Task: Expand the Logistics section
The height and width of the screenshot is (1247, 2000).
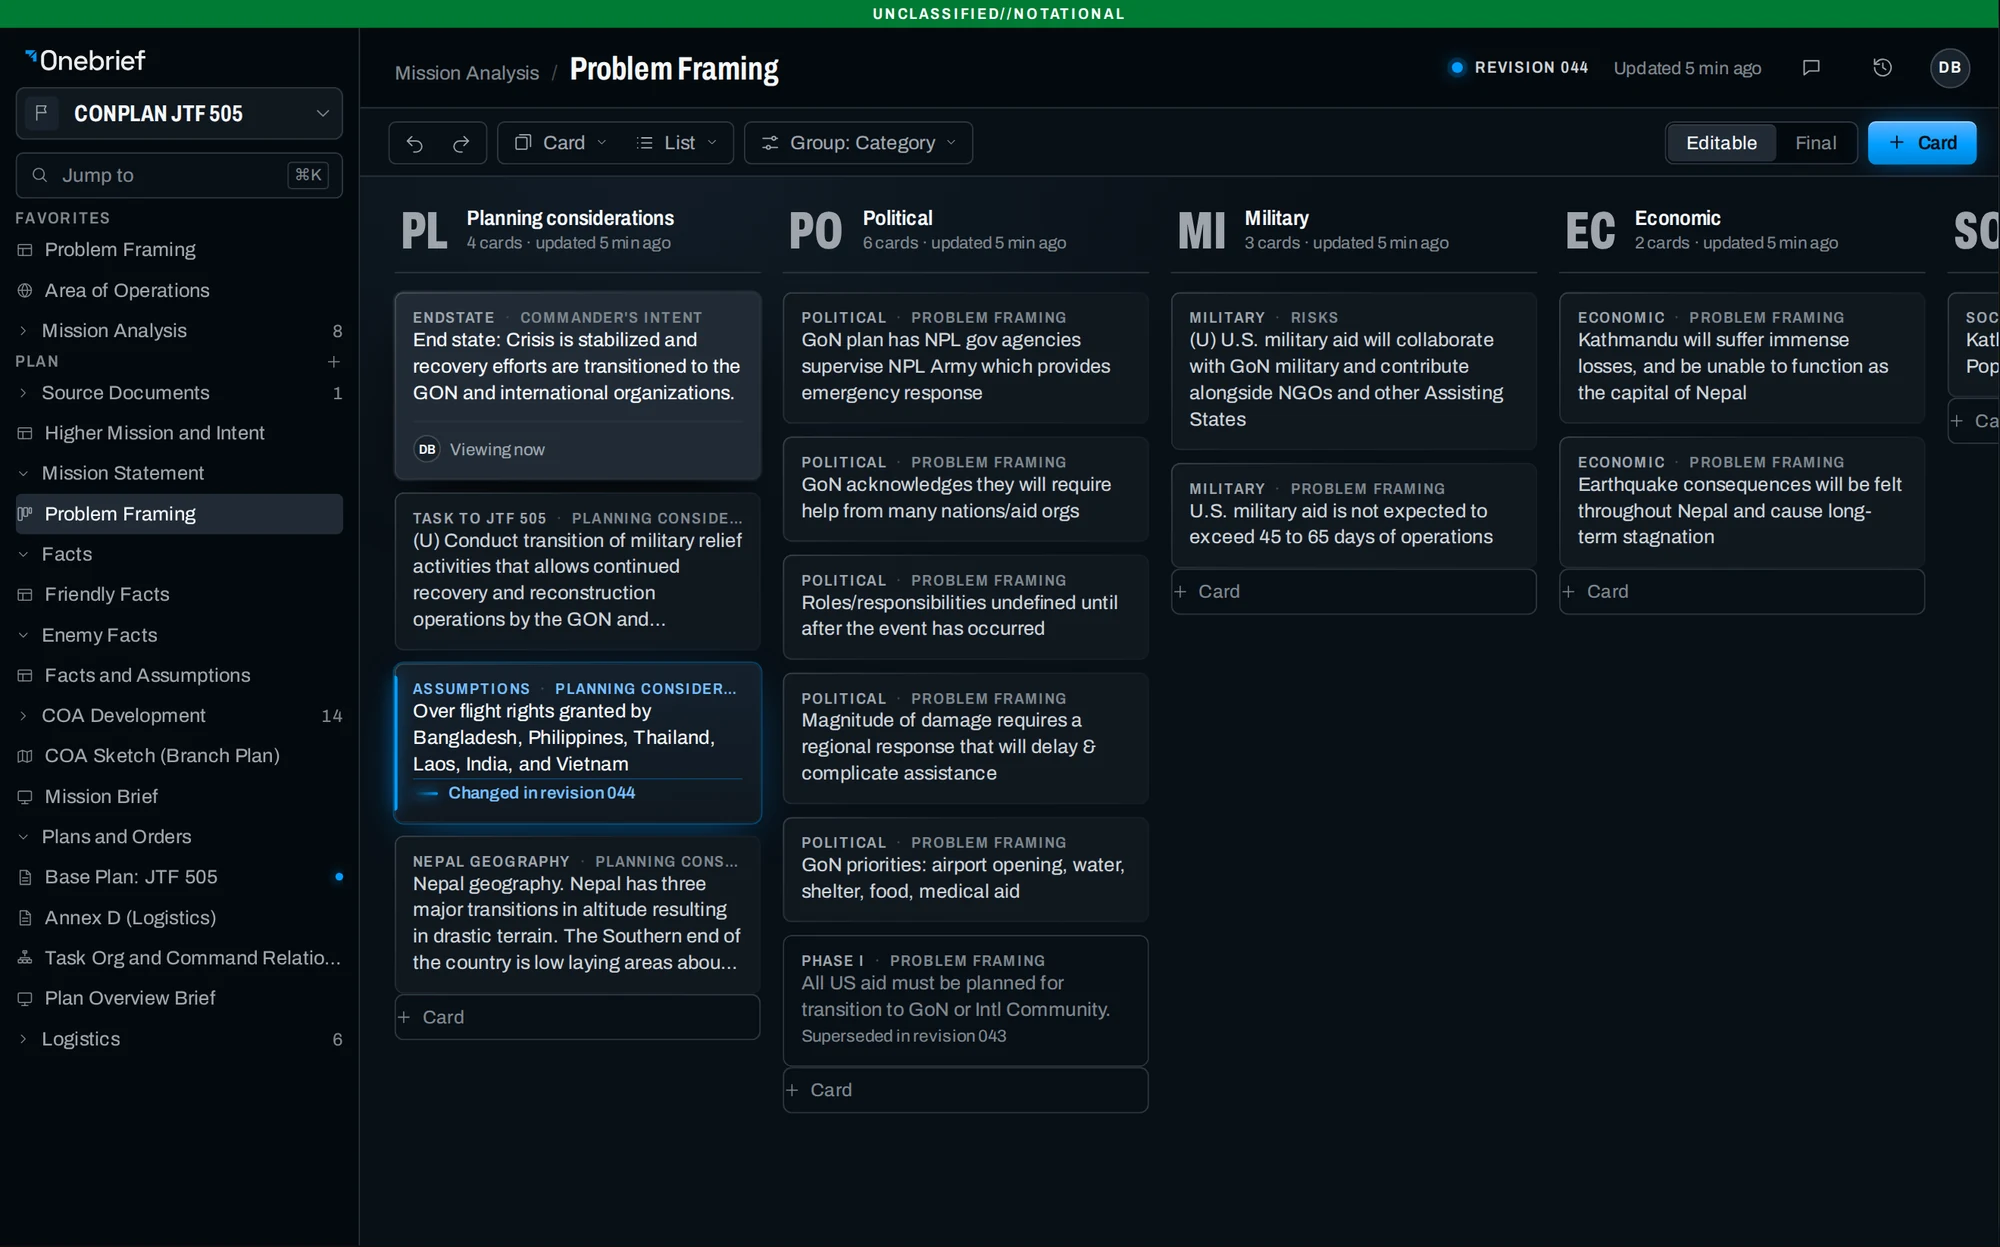Action: coord(23,1039)
